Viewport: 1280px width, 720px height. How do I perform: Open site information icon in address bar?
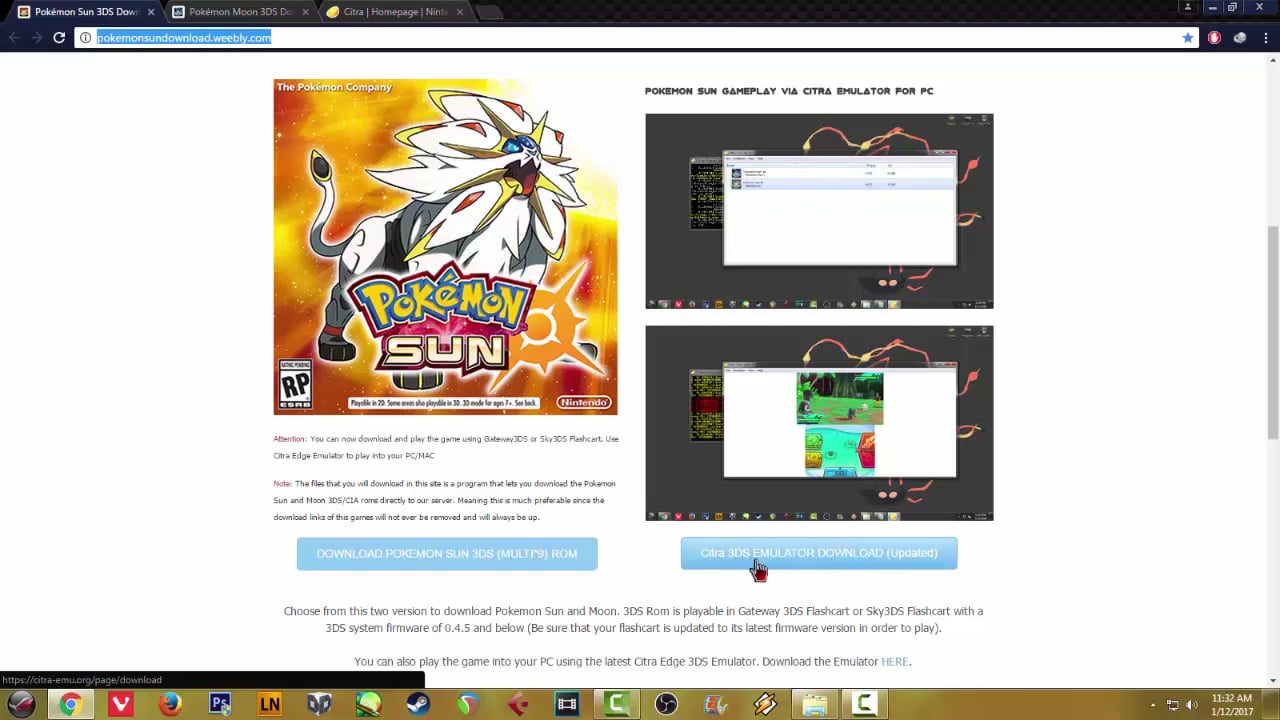pyautogui.click(x=86, y=37)
